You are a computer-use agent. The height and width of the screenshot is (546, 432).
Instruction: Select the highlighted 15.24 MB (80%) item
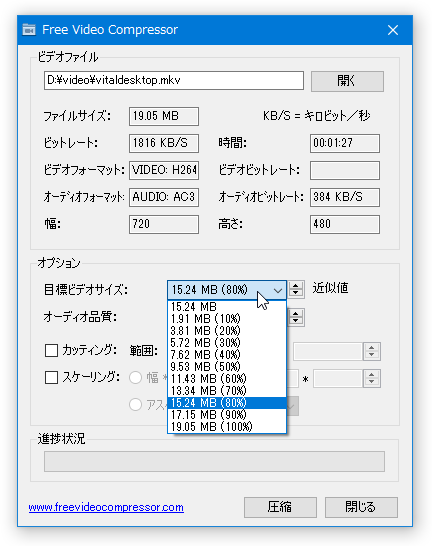click(227, 403)
